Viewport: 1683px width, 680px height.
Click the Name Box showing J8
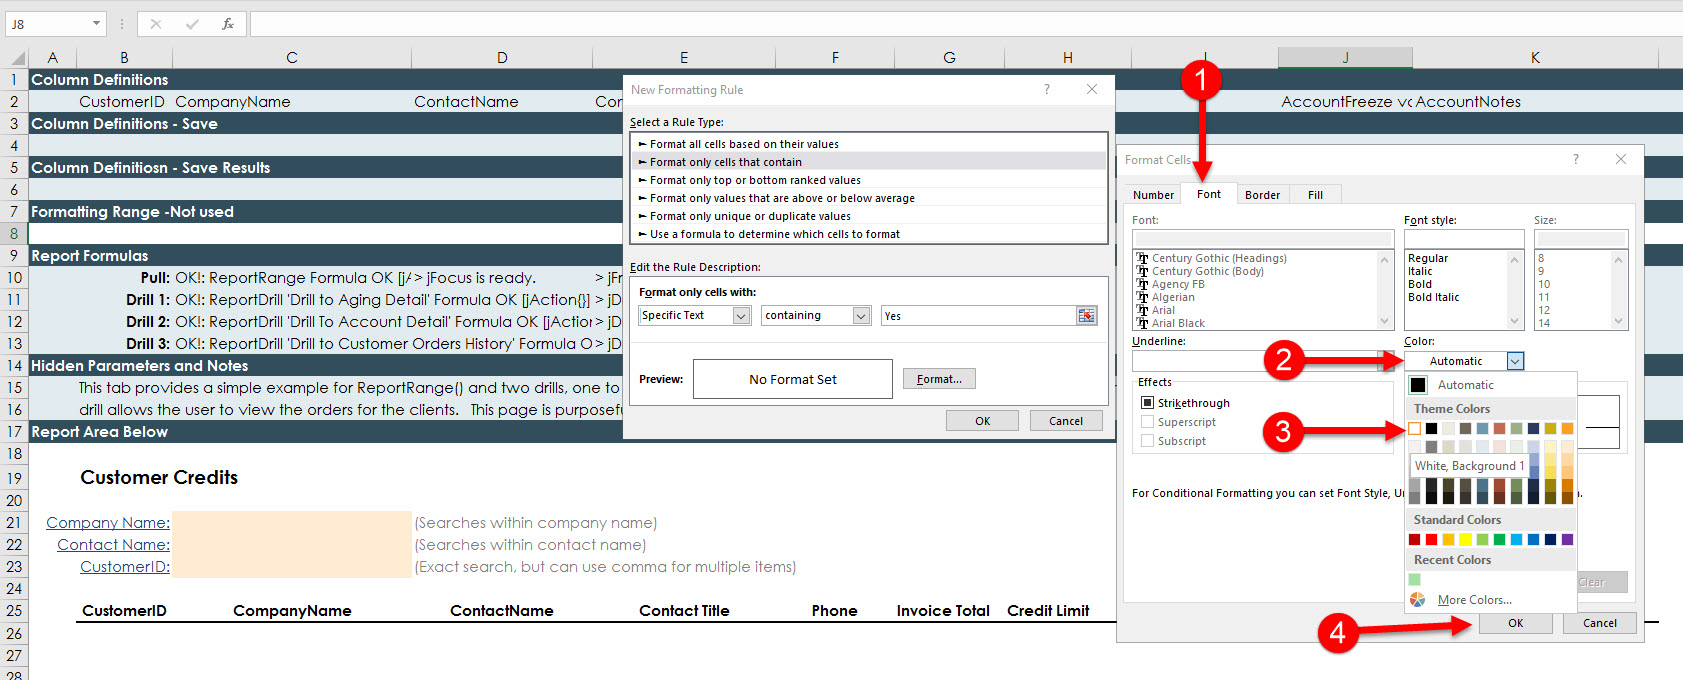pos(47,24)
